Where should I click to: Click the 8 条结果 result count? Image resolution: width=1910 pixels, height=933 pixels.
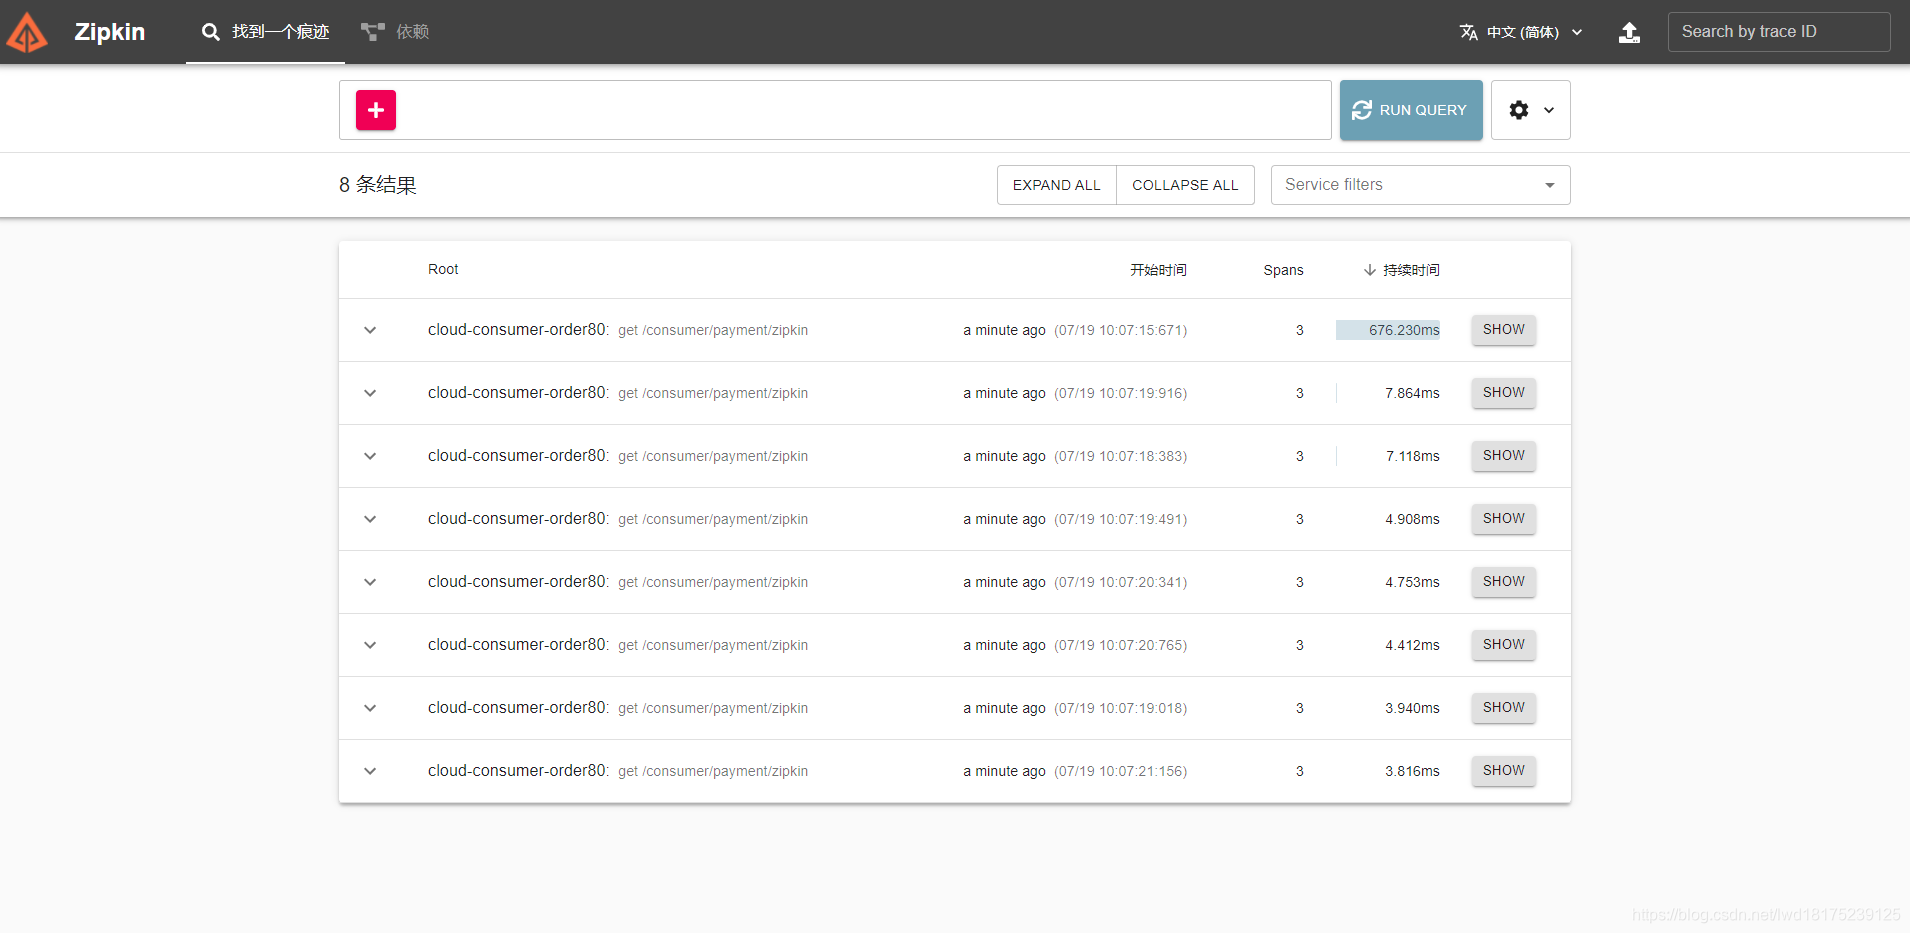(x=378, y=185)
